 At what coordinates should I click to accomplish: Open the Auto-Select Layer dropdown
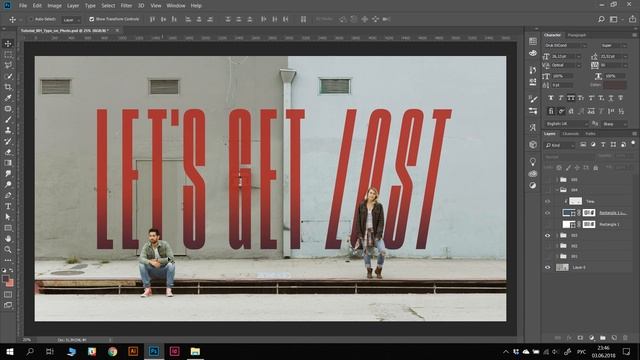(71, 20)
